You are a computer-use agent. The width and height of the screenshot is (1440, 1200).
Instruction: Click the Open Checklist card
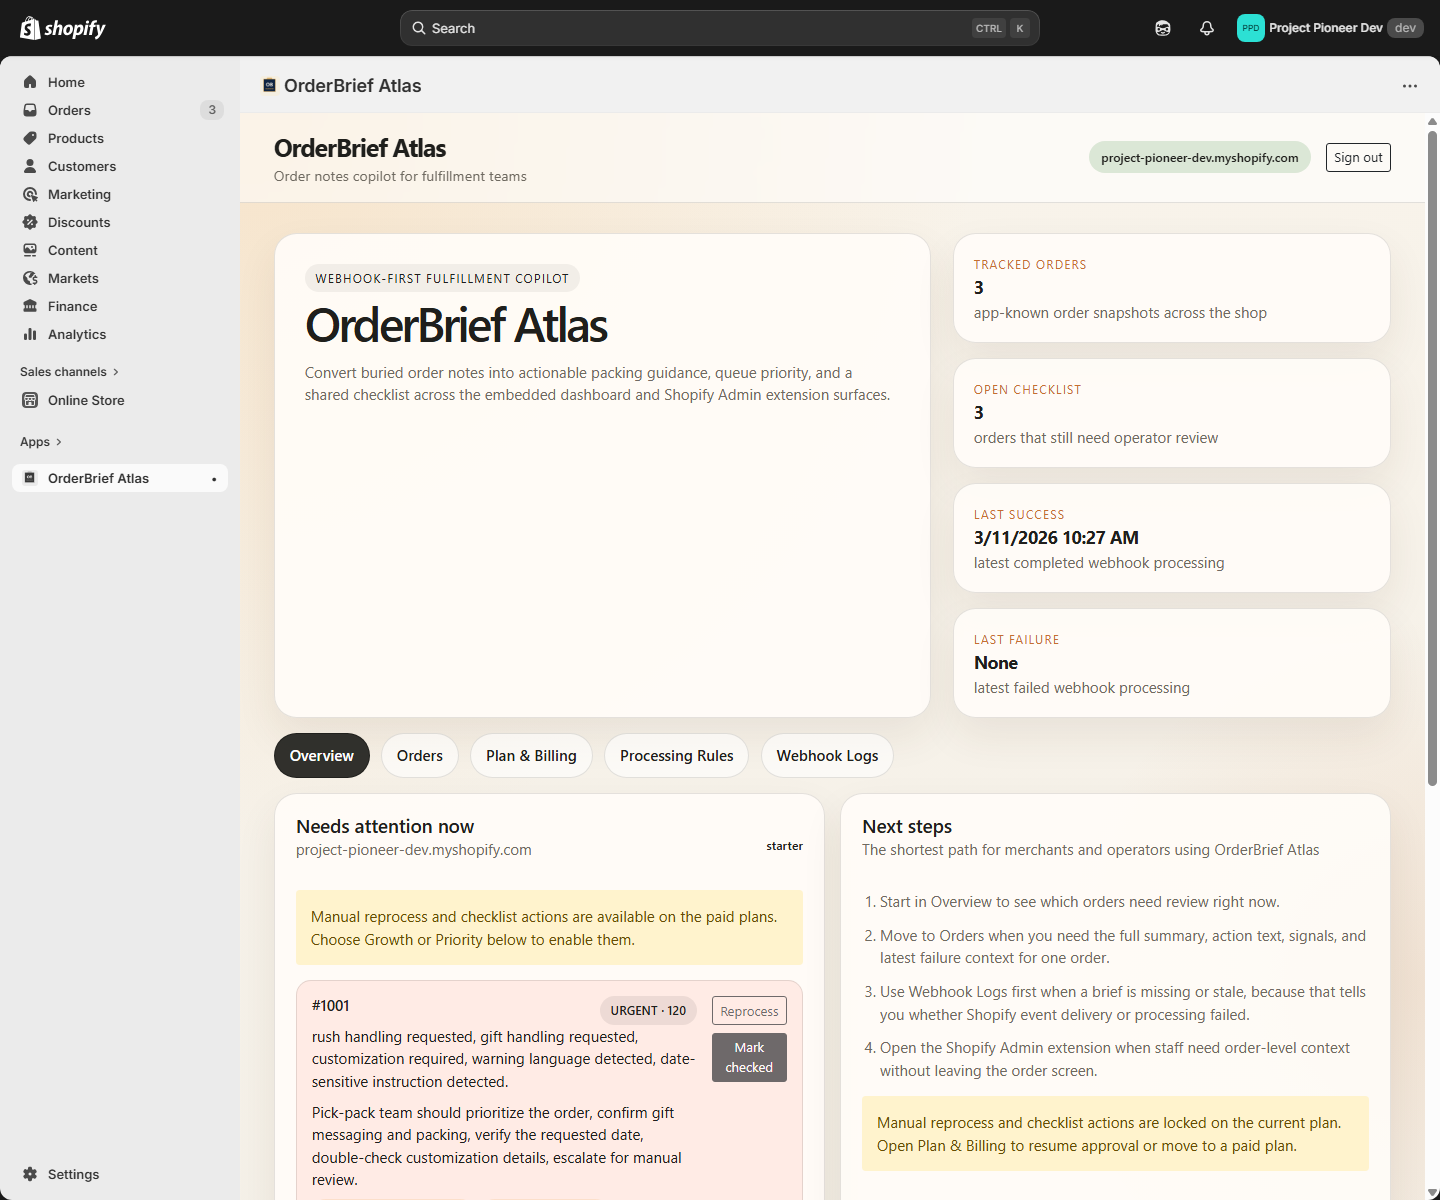click(x=1172, y=413)
